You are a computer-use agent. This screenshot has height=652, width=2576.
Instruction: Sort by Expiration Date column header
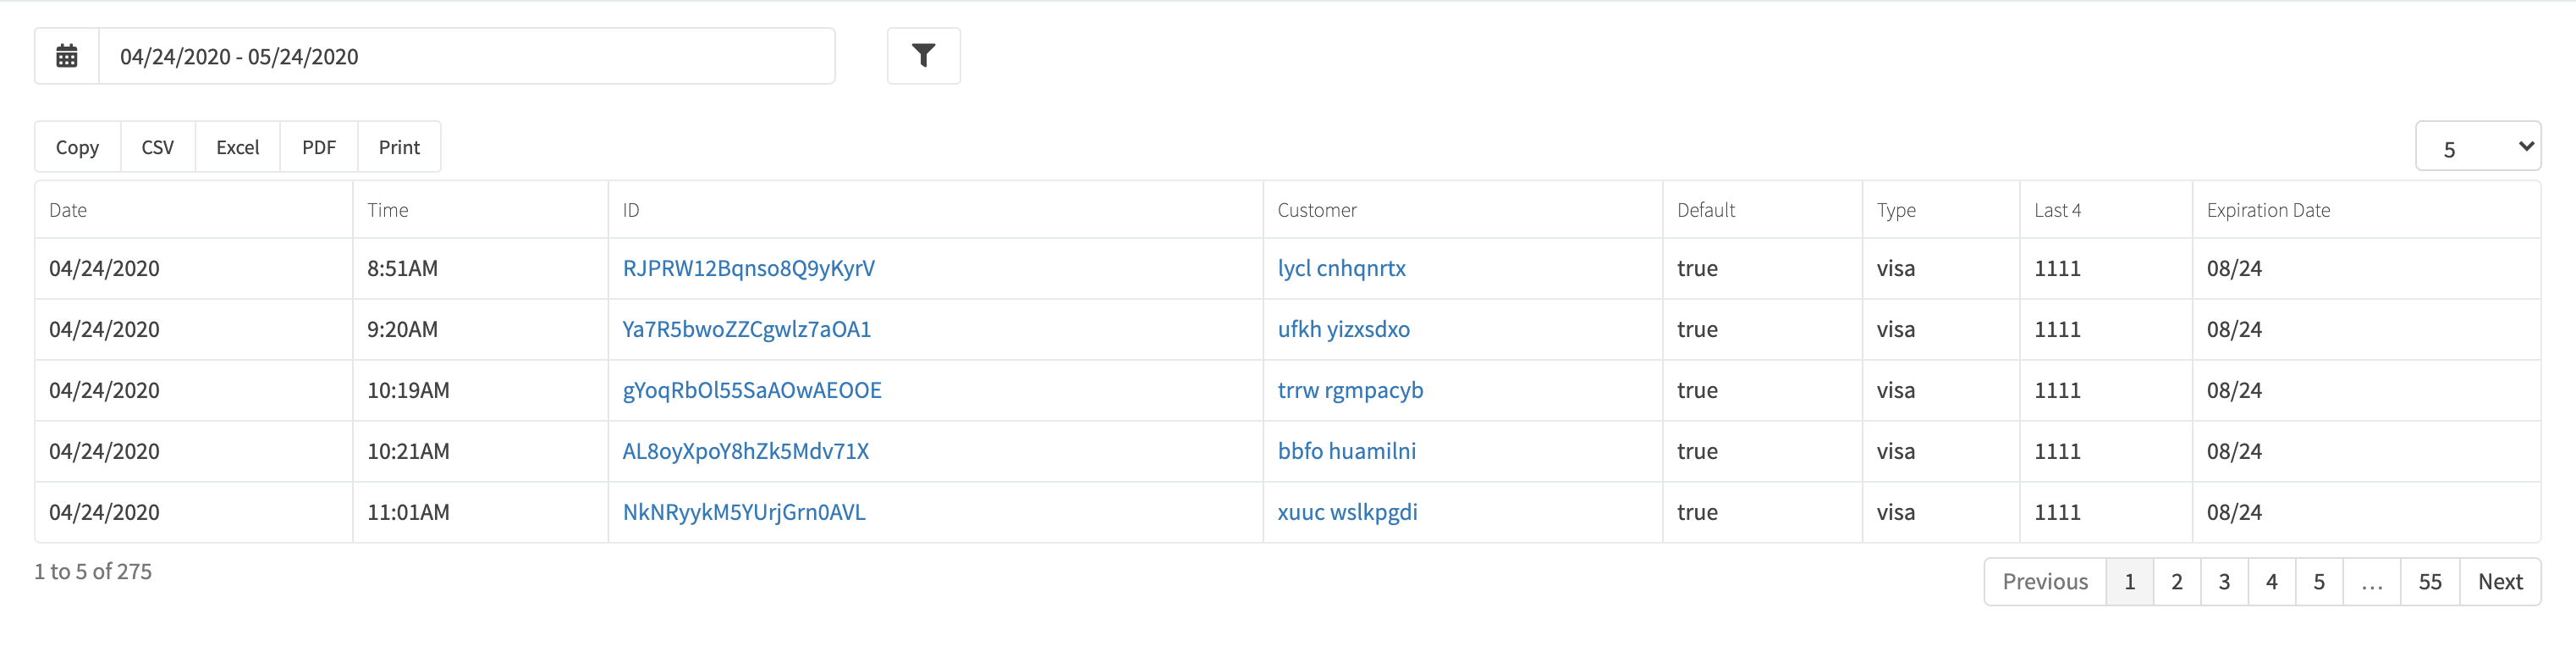[x=2365, y=210]
